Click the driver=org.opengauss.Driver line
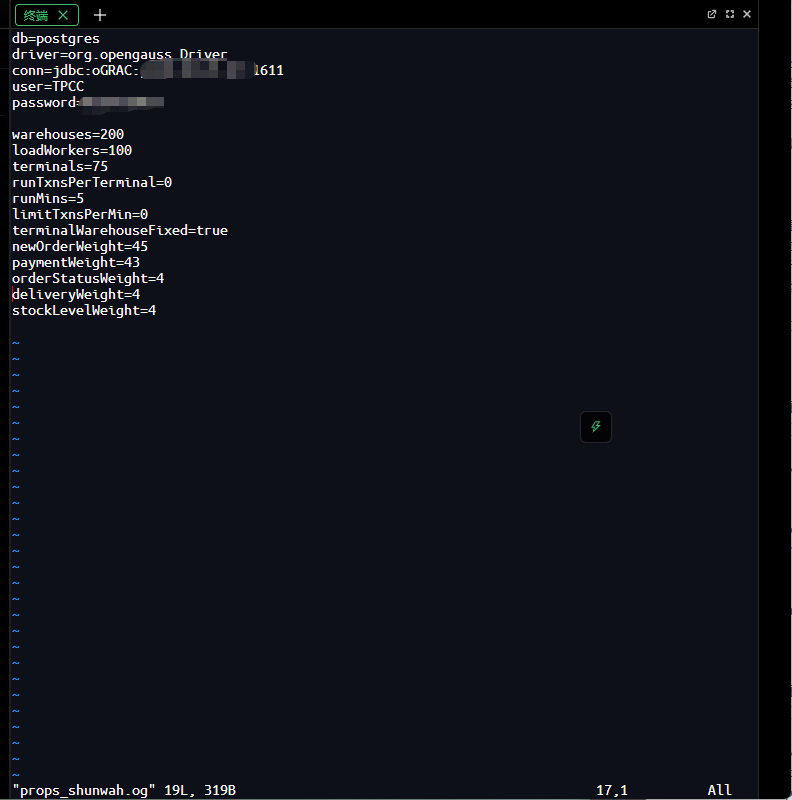Image resolution: width=792 pixels, height=800 pixels. [119, 55]
